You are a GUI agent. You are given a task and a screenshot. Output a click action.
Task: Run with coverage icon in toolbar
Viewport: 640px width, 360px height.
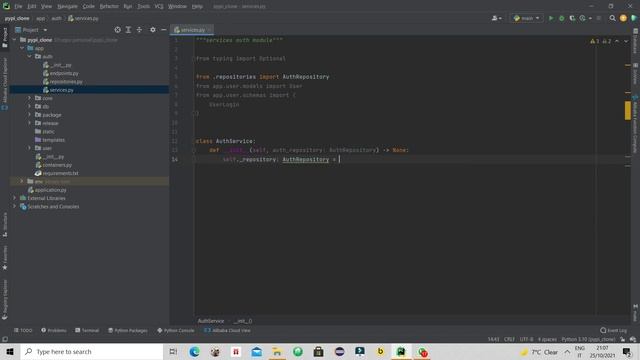pos(572,18)
